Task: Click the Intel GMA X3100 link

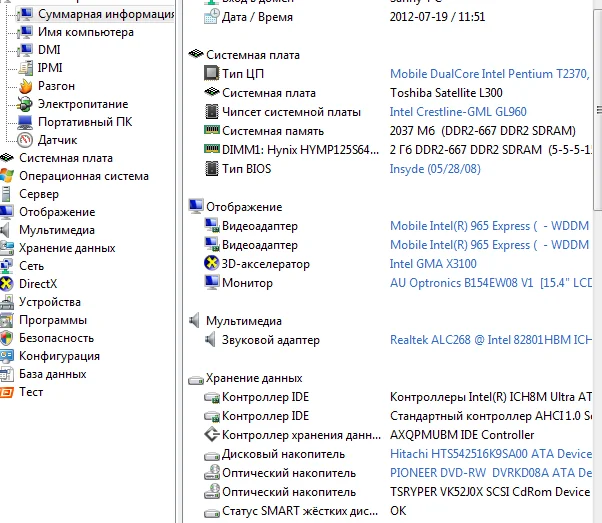Action: click(433, 264)
